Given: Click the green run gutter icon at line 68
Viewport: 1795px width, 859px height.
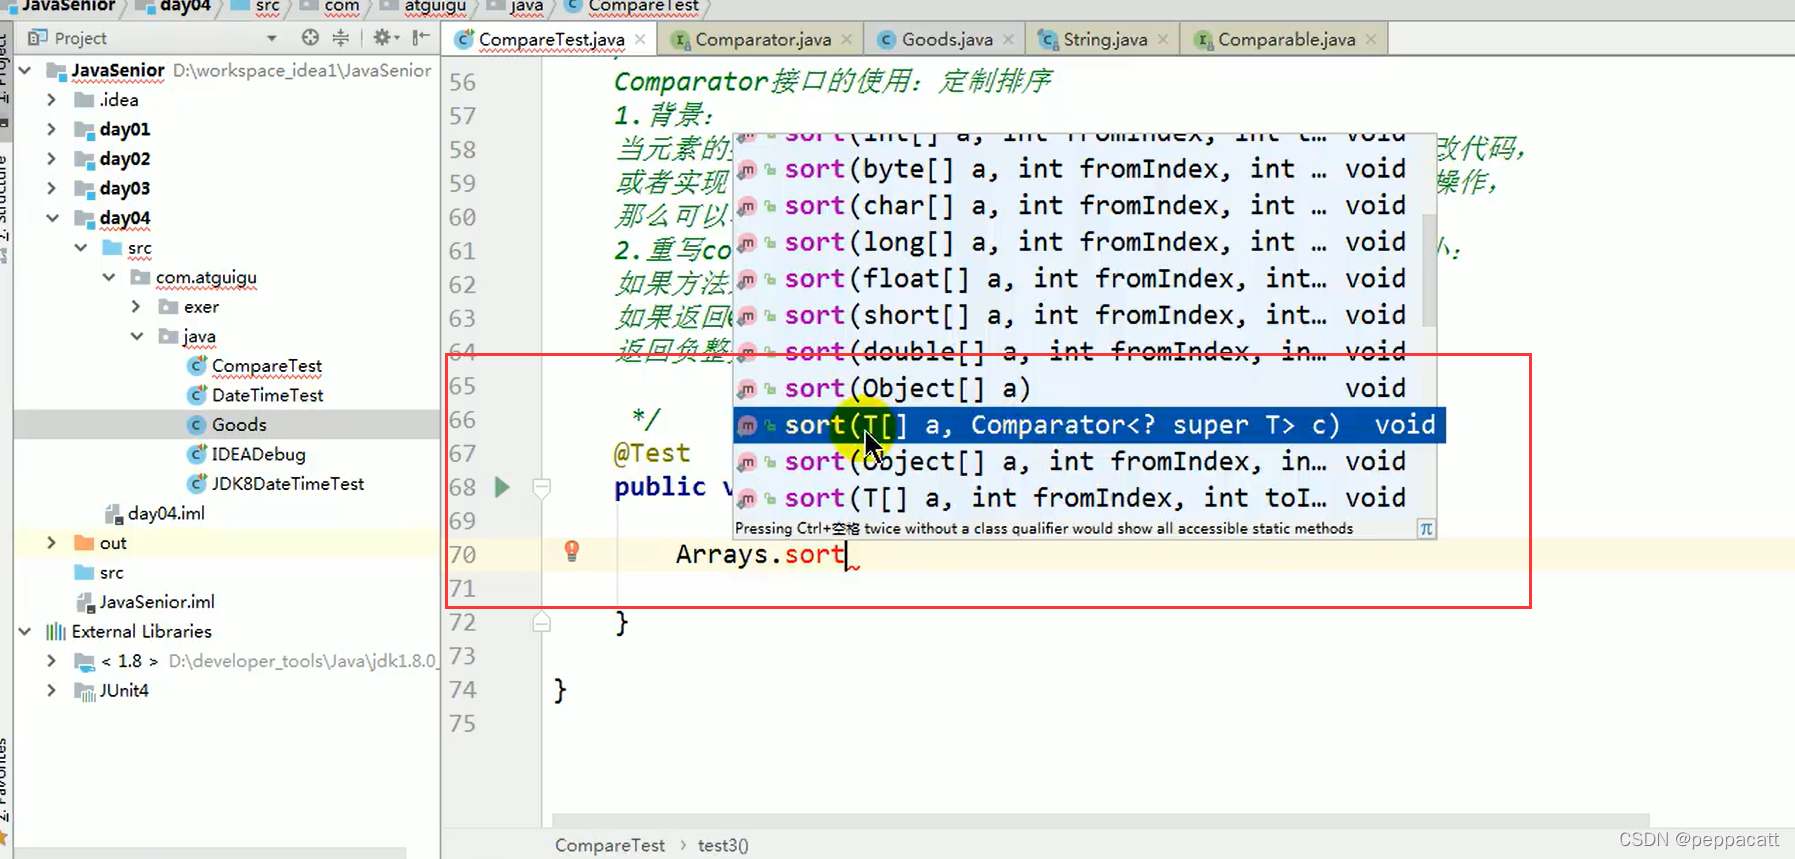Looking at the screenshot, I should (x=502, y=487).
